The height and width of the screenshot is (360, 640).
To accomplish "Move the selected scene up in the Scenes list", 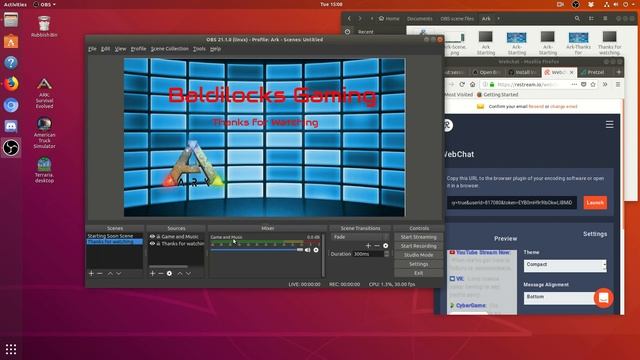I will (110, 273).
